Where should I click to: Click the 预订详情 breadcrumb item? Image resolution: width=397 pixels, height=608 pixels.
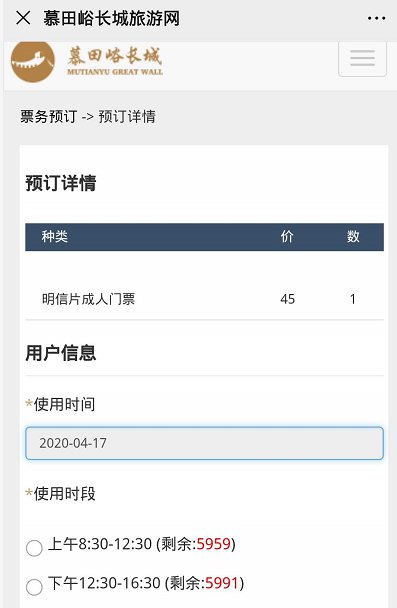(127, 116)
